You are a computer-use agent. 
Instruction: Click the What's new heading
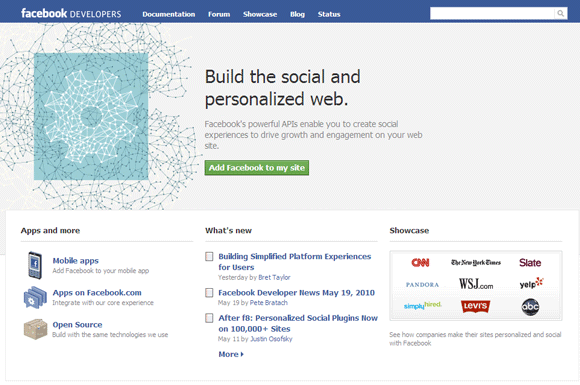coord(228,230)
